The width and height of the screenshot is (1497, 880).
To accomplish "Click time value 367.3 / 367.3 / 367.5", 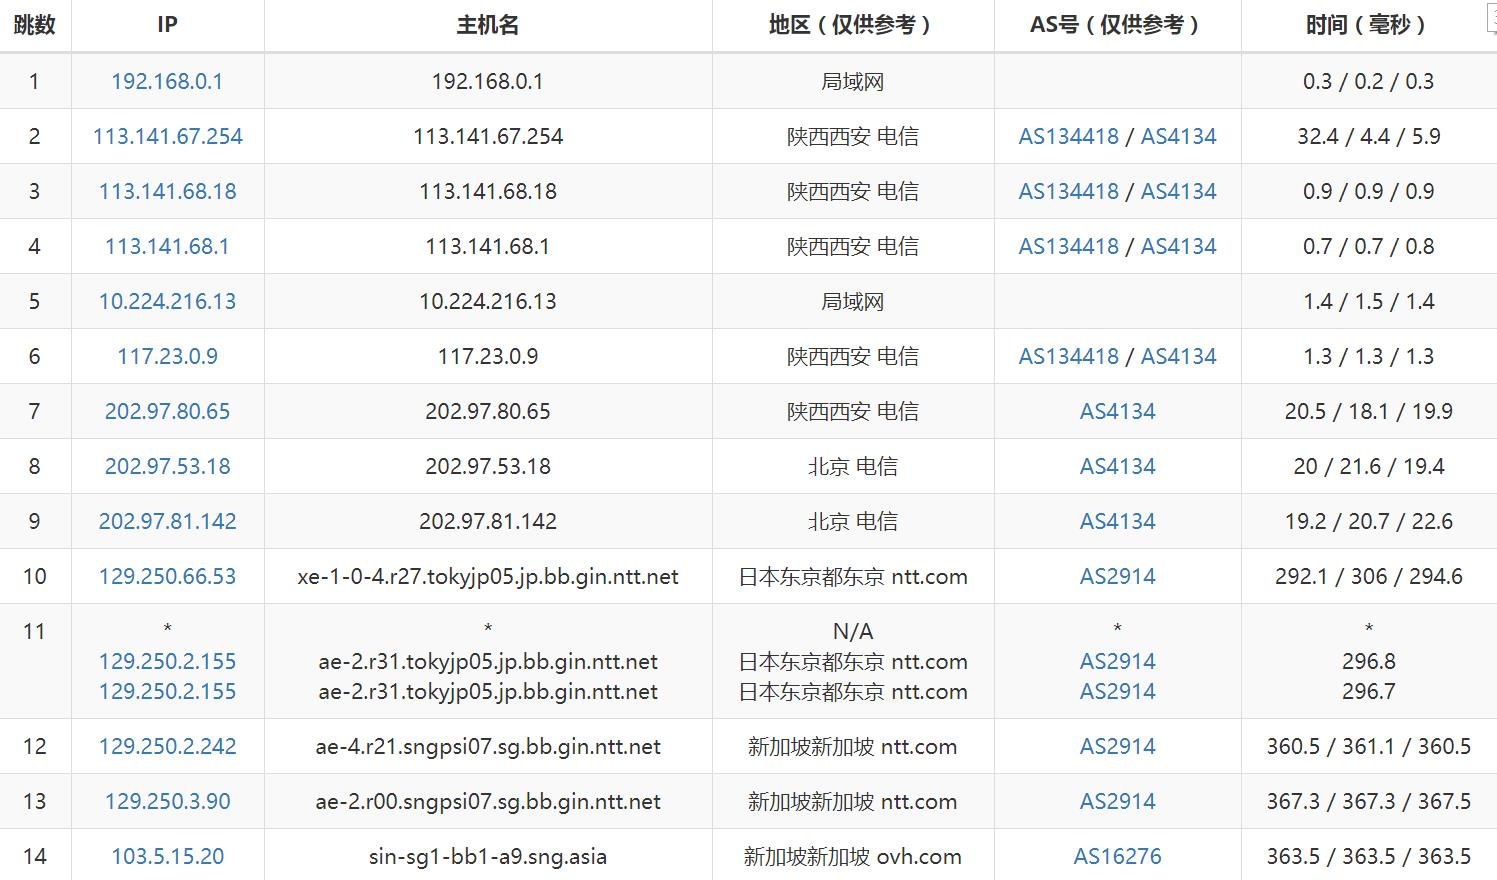I will [1368, 802].
